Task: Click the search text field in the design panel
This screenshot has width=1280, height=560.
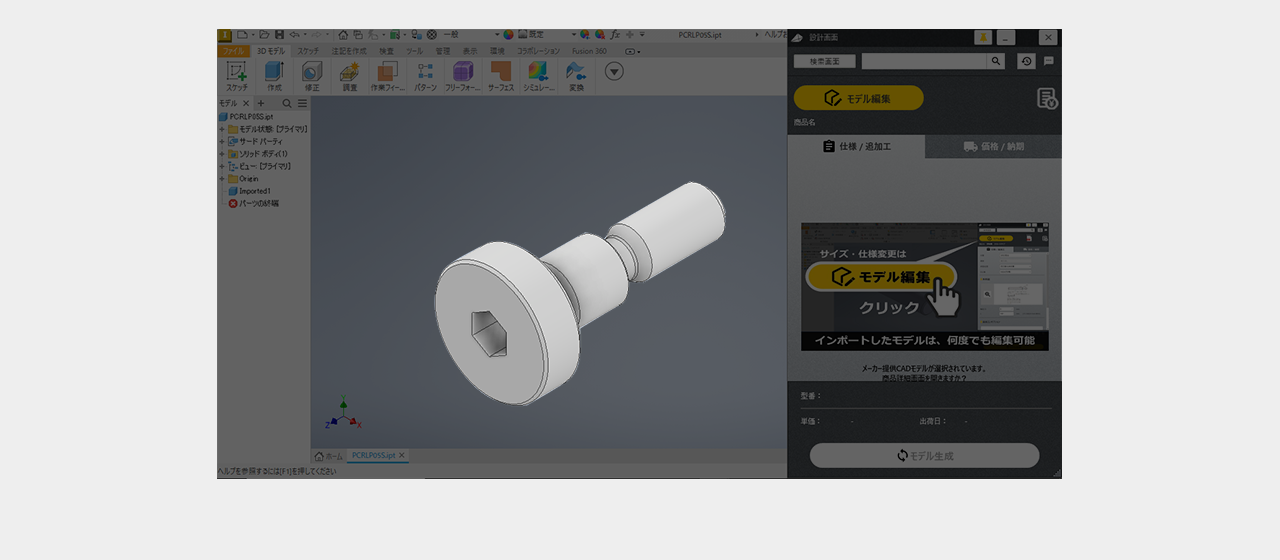Action: coord(924,61)
